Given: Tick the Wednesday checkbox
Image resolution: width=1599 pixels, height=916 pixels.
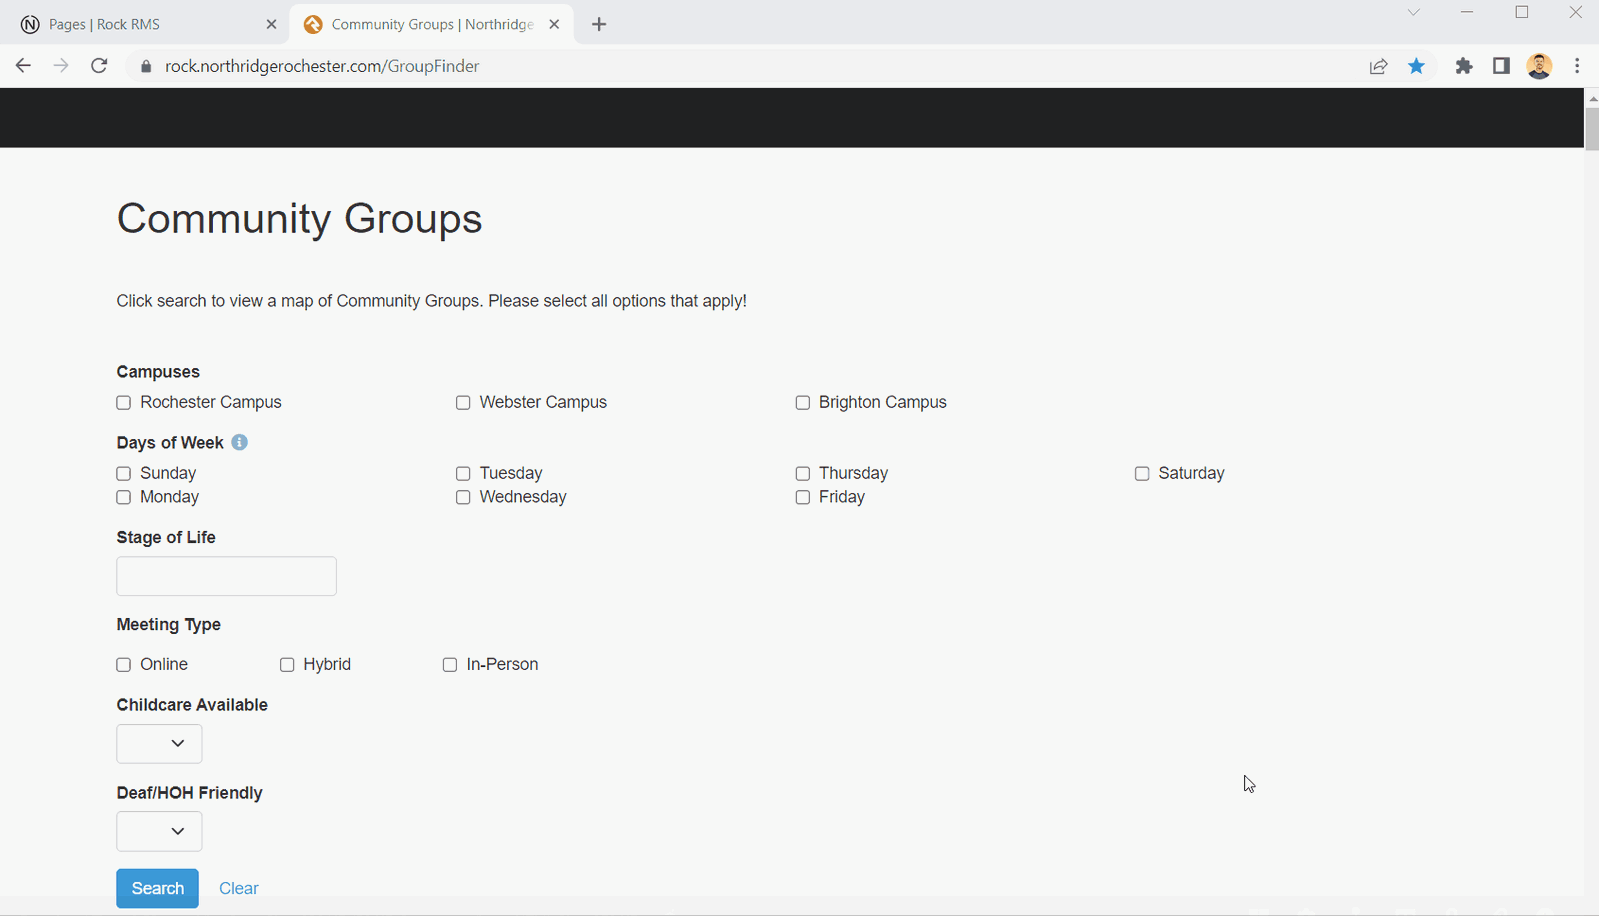Looking at the screenshot, I should [463, 498].
